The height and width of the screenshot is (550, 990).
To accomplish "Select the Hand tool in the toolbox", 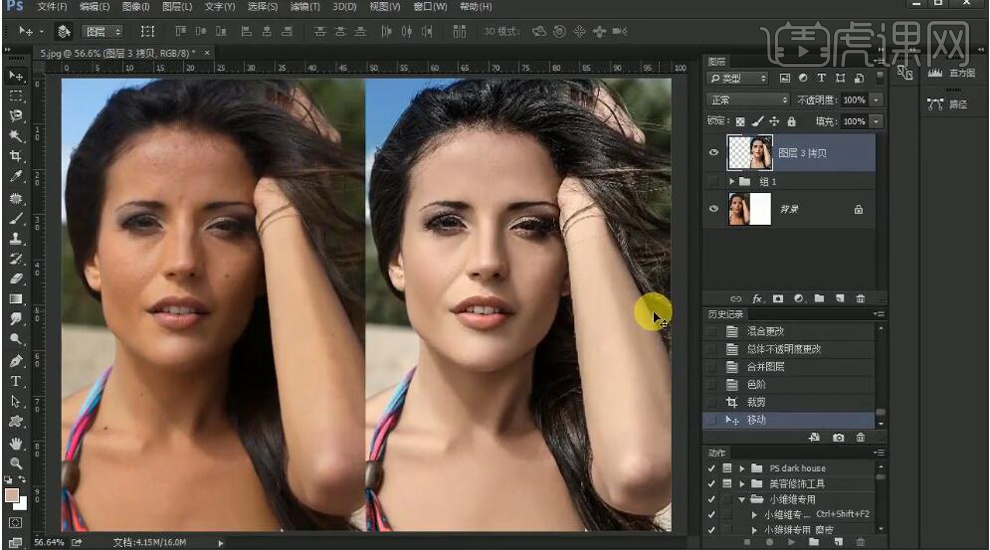I will [16, 443].
